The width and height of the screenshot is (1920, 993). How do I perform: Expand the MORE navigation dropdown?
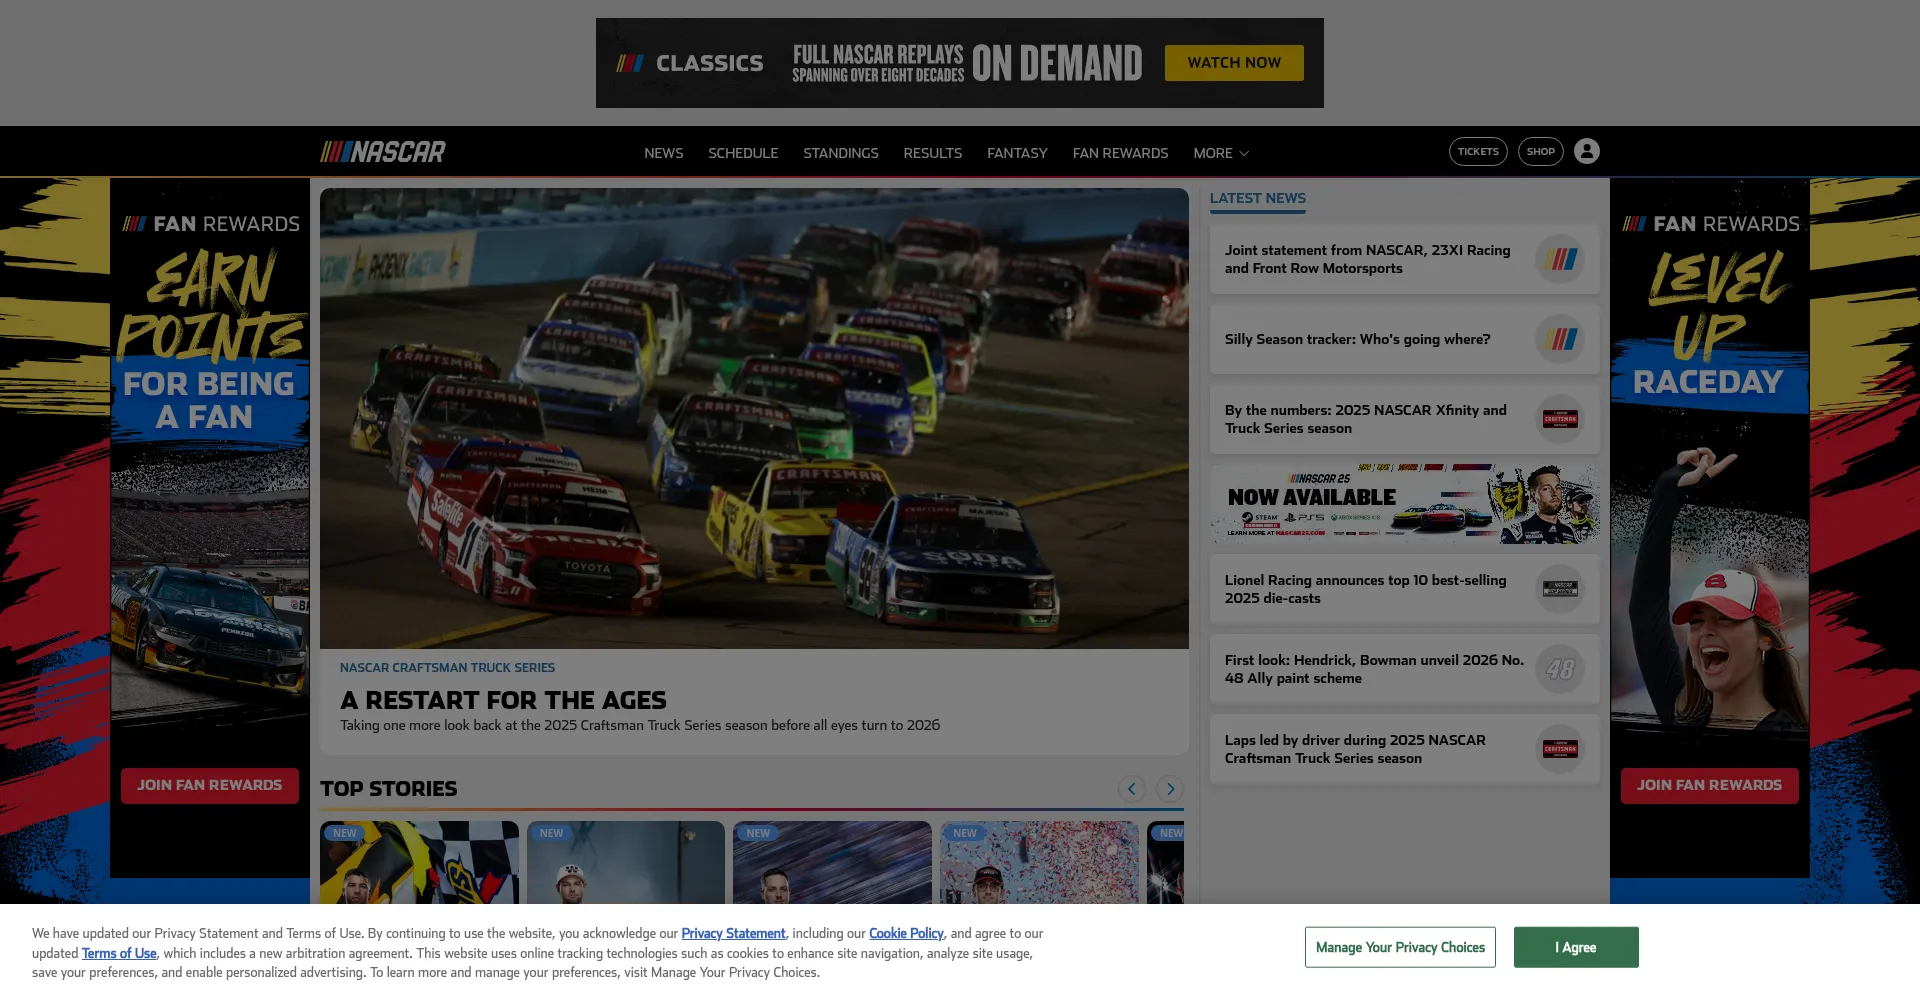(1220, 153)
